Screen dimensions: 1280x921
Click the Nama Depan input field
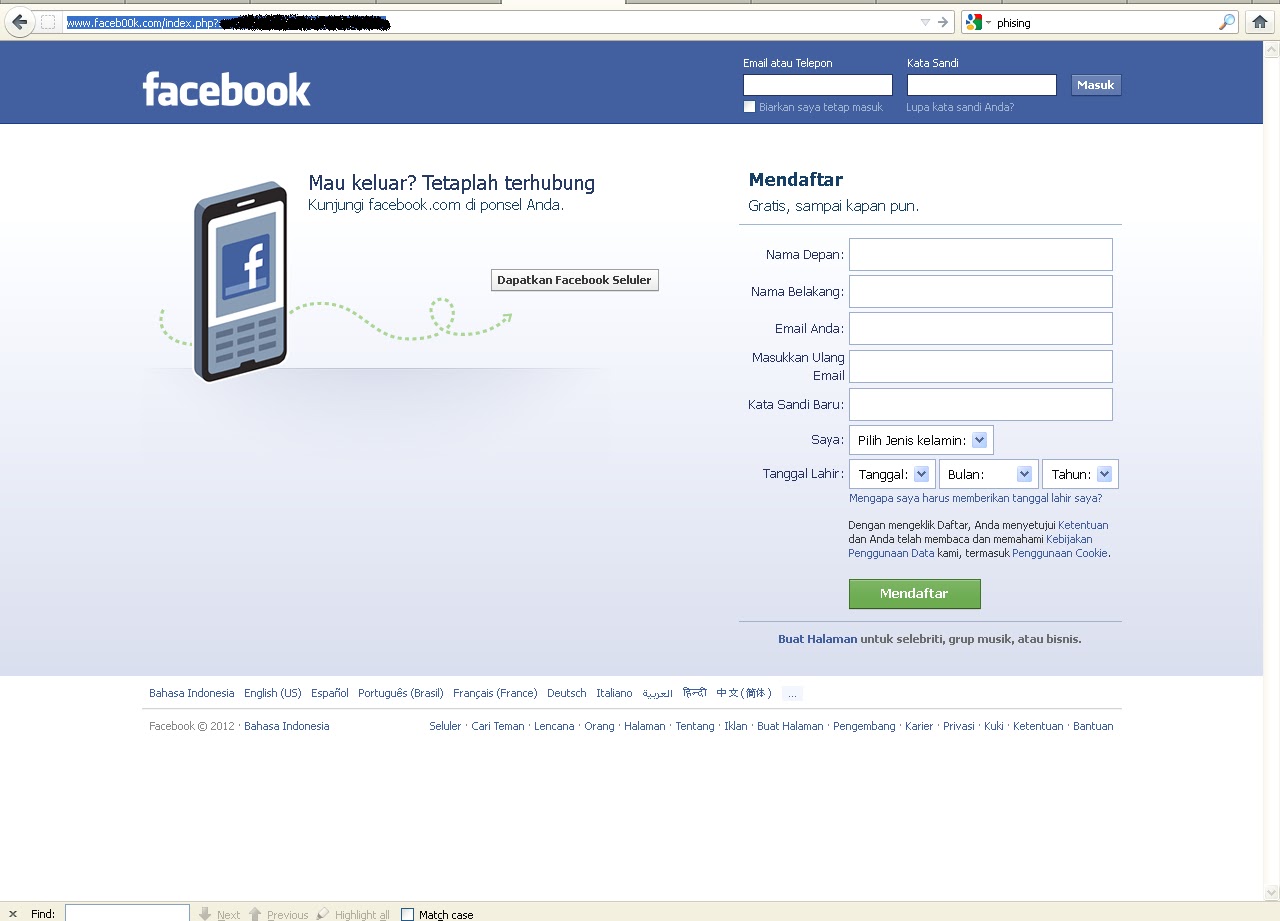[981, 254]
